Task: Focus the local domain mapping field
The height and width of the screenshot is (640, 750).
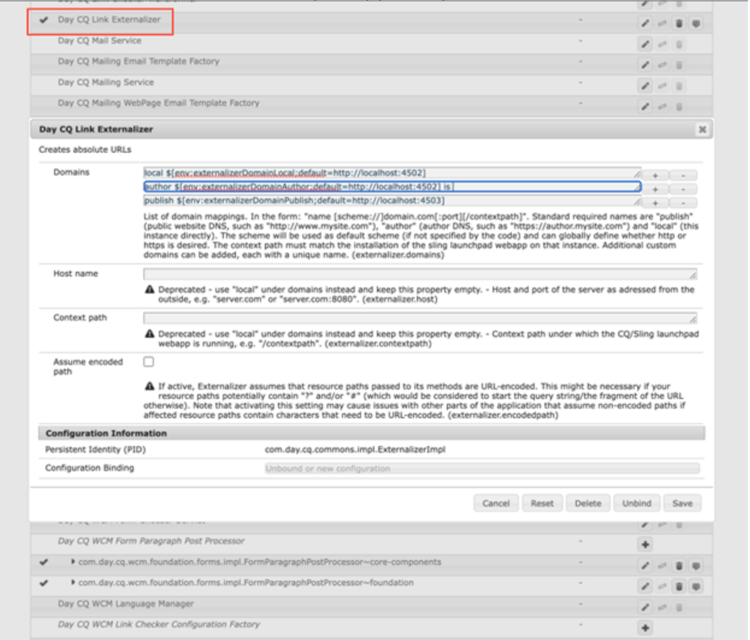Action: click(392, 173)
